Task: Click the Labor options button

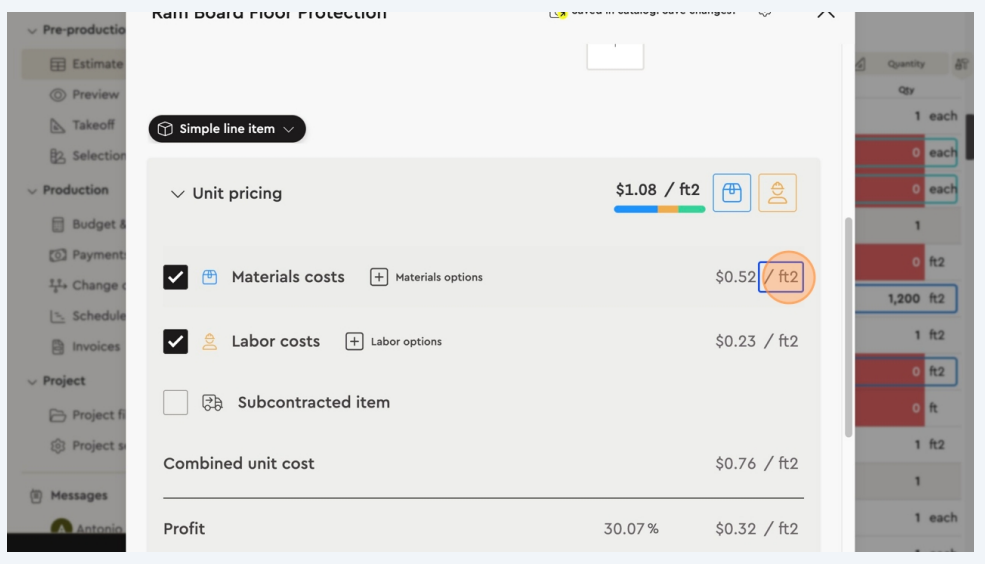Action: click(393, 341)
